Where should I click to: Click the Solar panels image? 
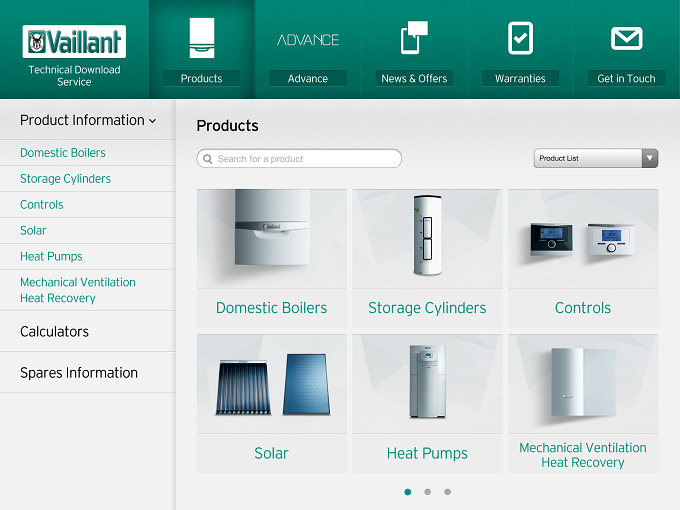coord(272,384)
